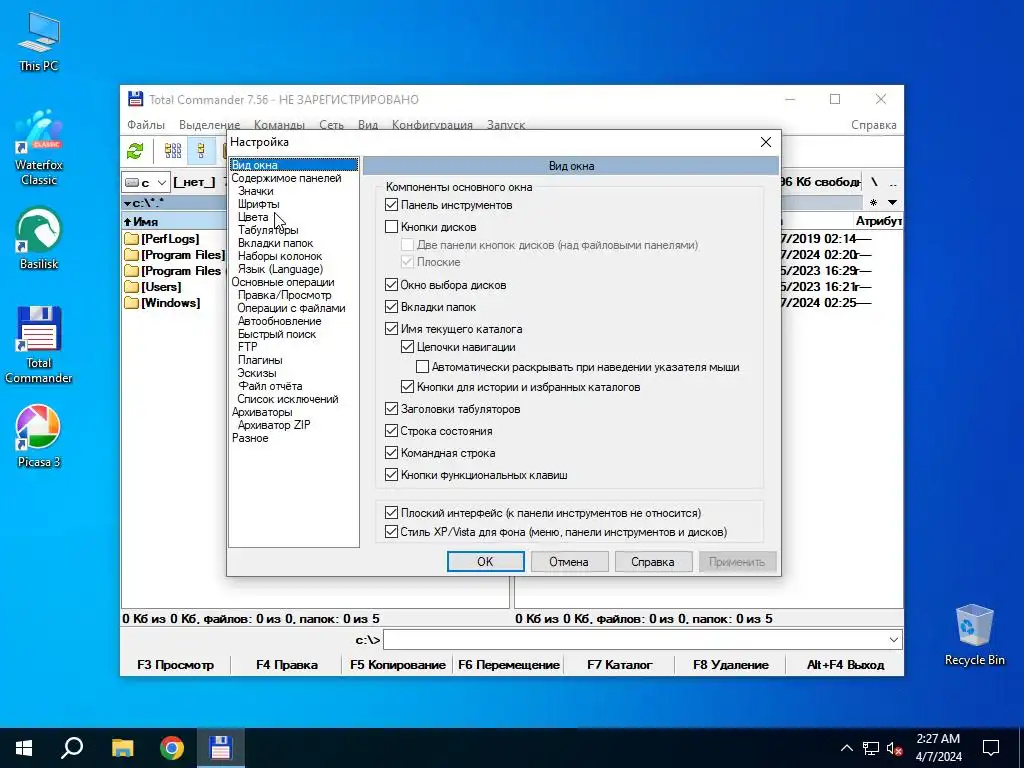This screenshot has width=1024, height=768.
Task: Uncheck Панель инструментов checkbox
Action: [391, 205]
